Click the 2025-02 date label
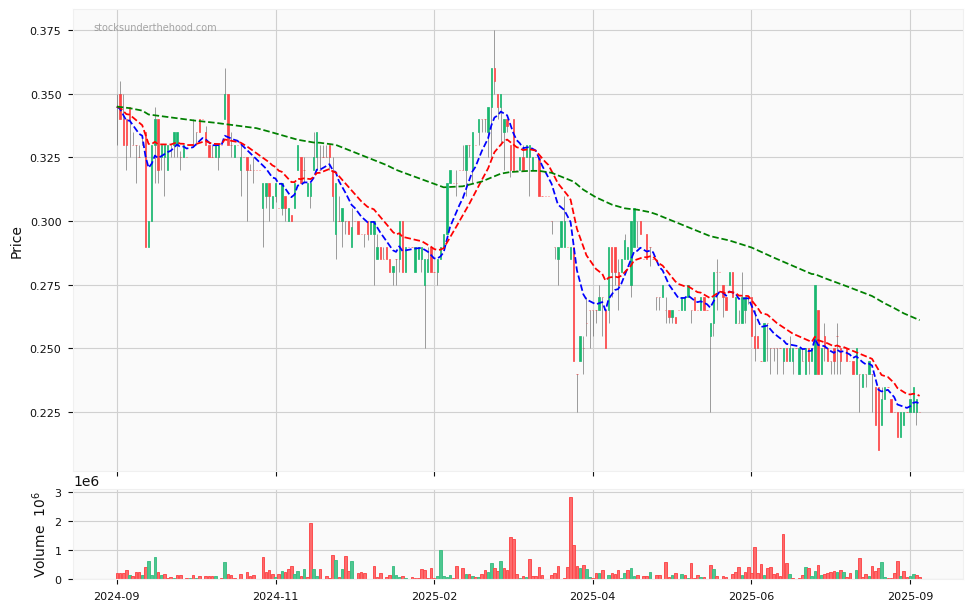This screenshot has width=973, height=611. [434, 597]
